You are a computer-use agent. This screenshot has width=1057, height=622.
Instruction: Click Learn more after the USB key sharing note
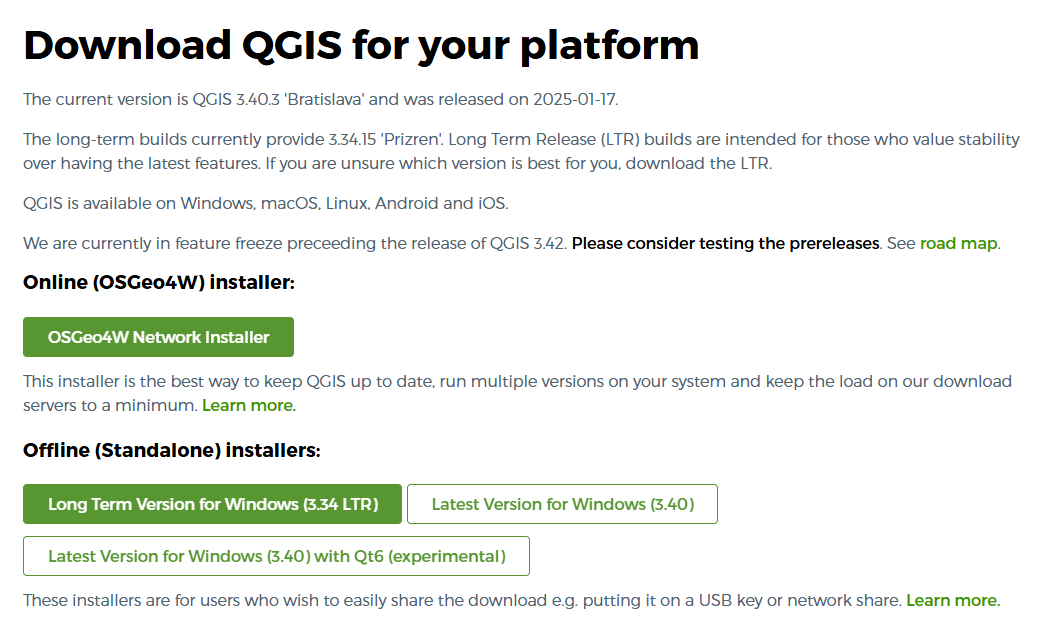952,600
